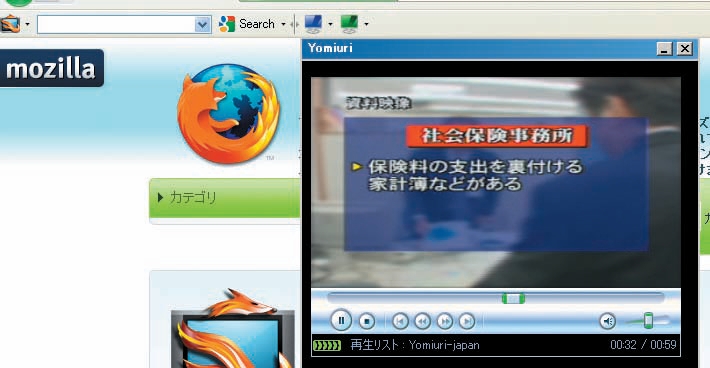Mute the player speaker icon

(x=608, y=321)
